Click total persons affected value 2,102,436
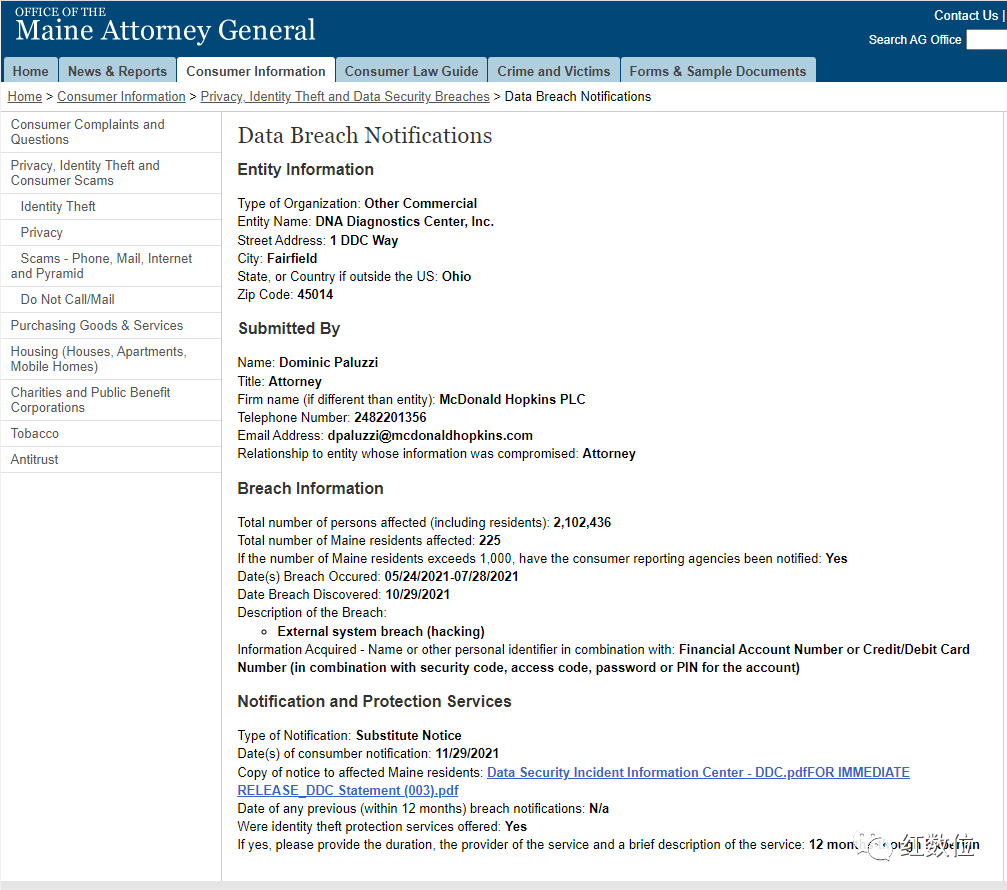The width and height of the screenshot is (1007, 890). point(582,523)
